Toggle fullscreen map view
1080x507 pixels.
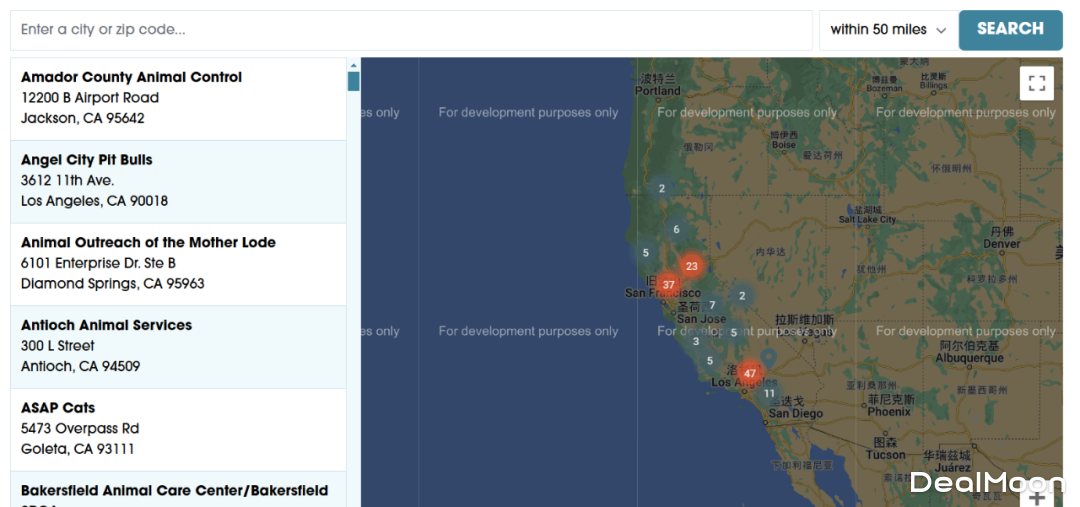coord(1036,83)
